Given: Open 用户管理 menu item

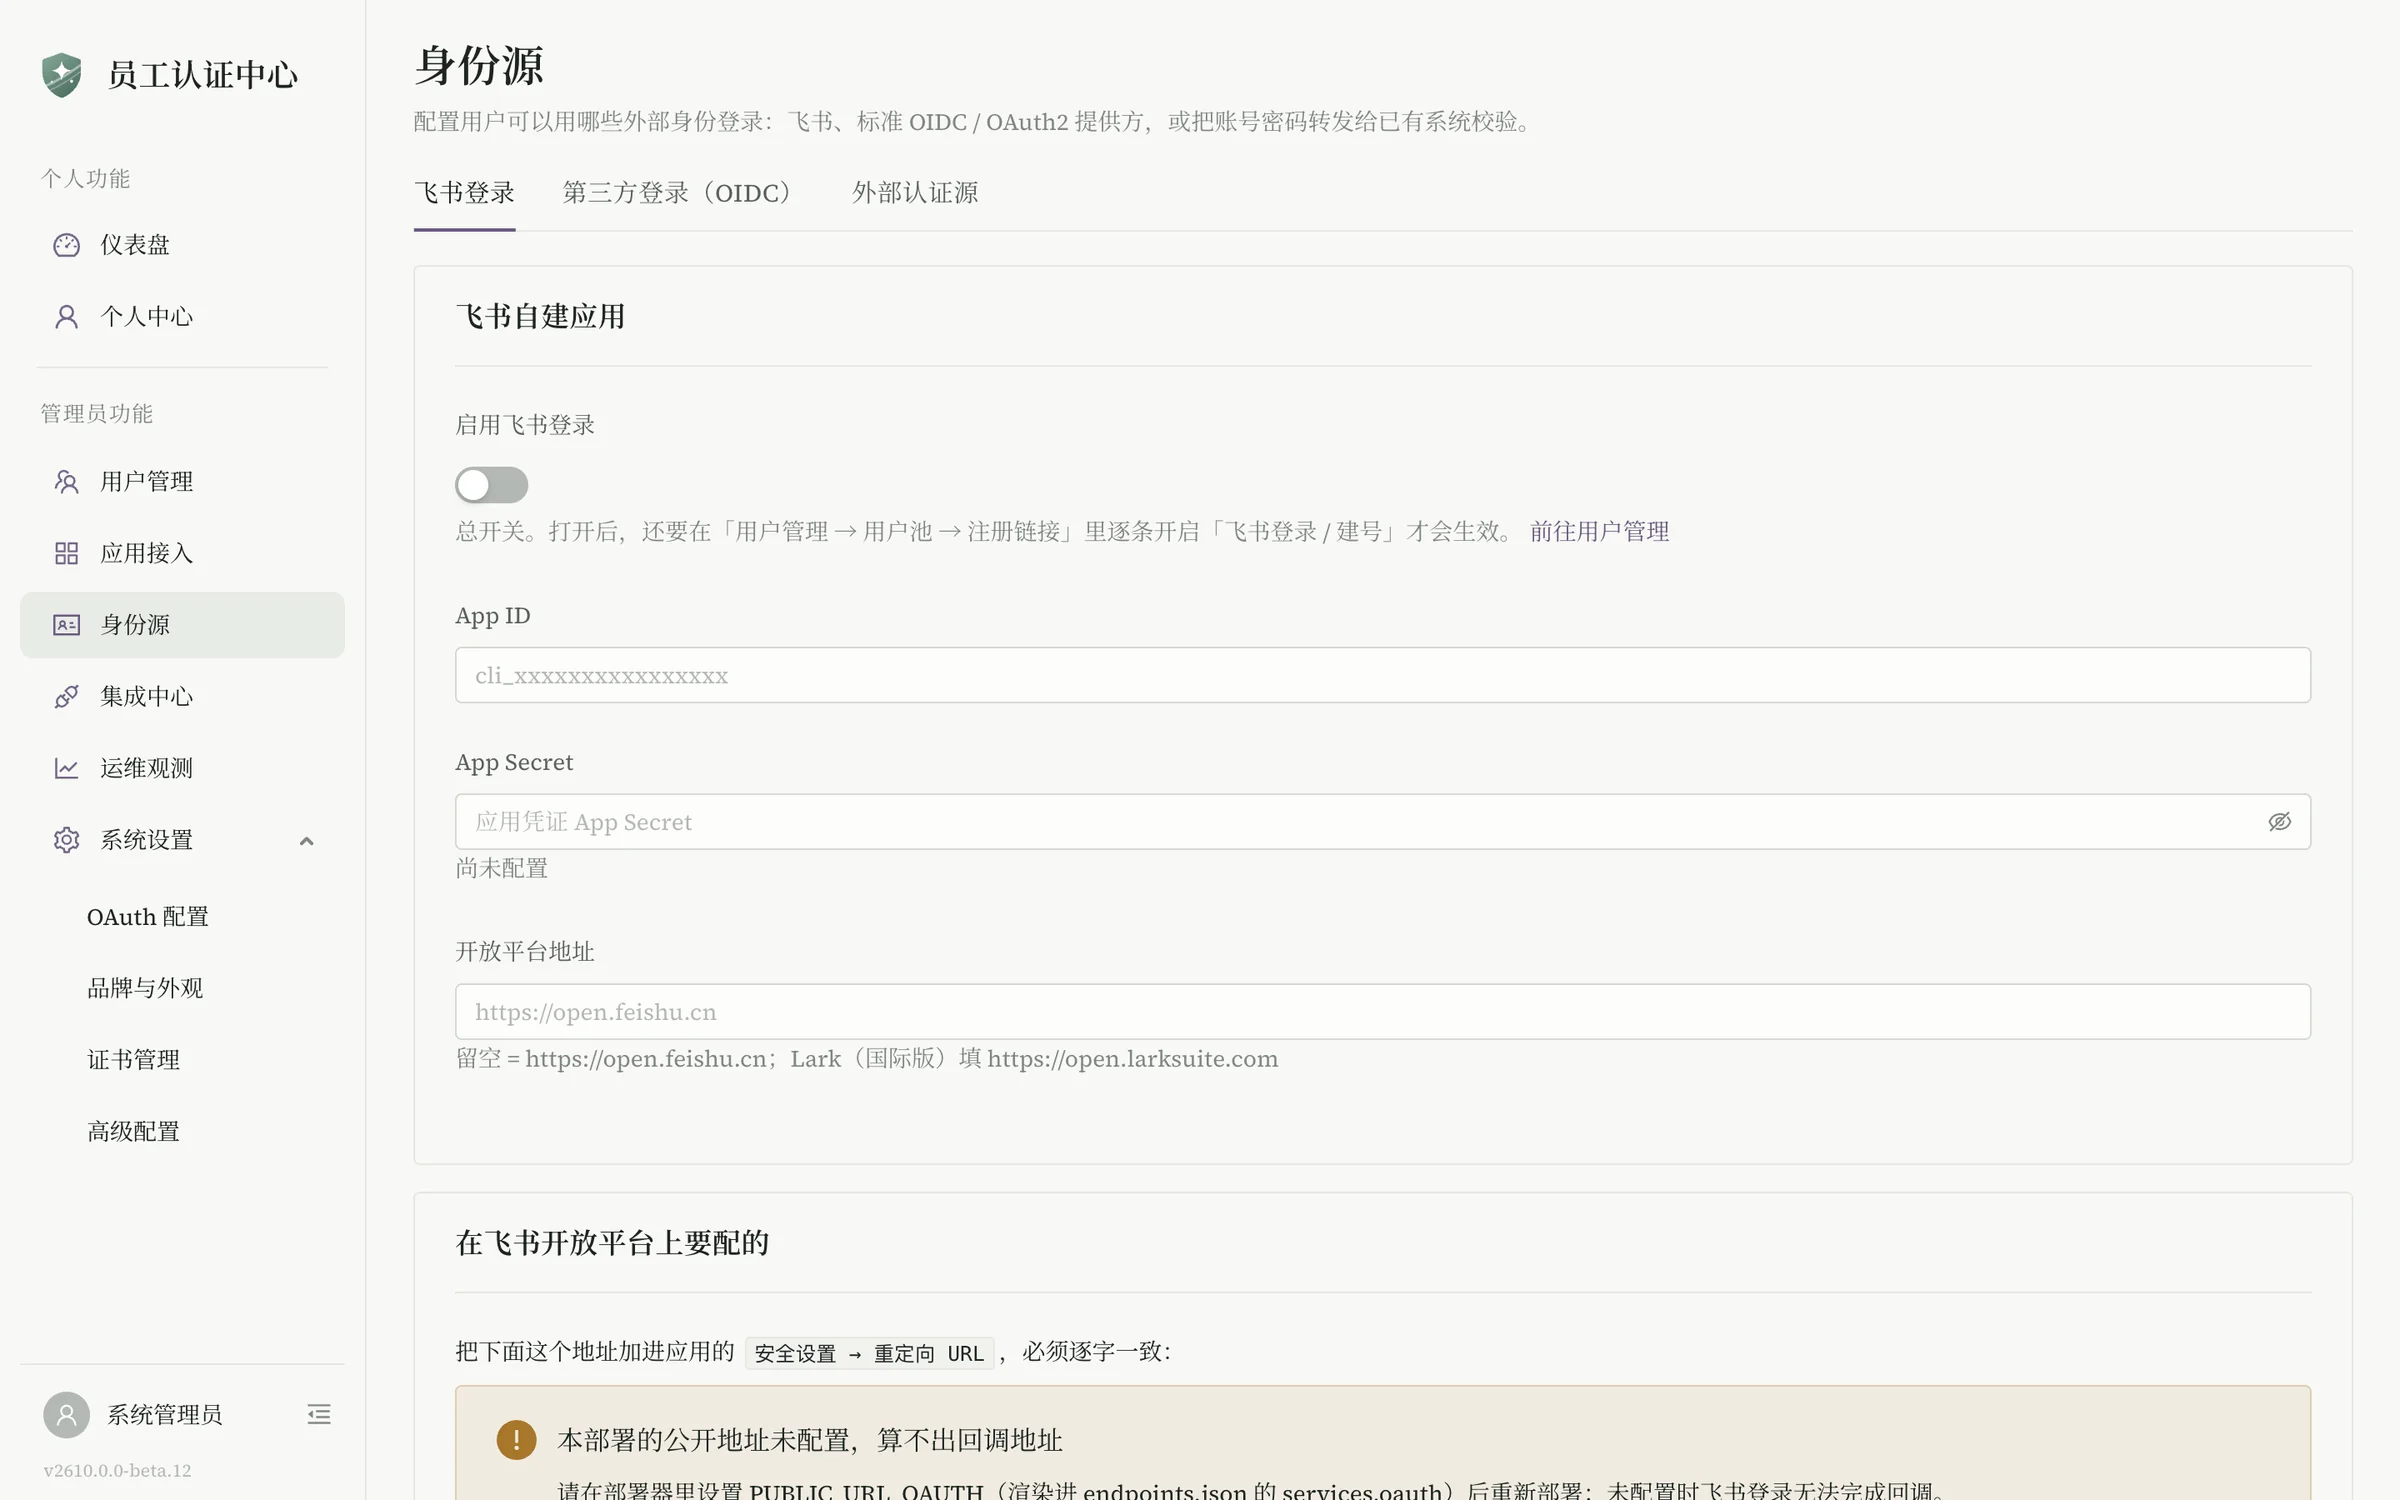Looking at the screenshot, I should pos(182,482).
